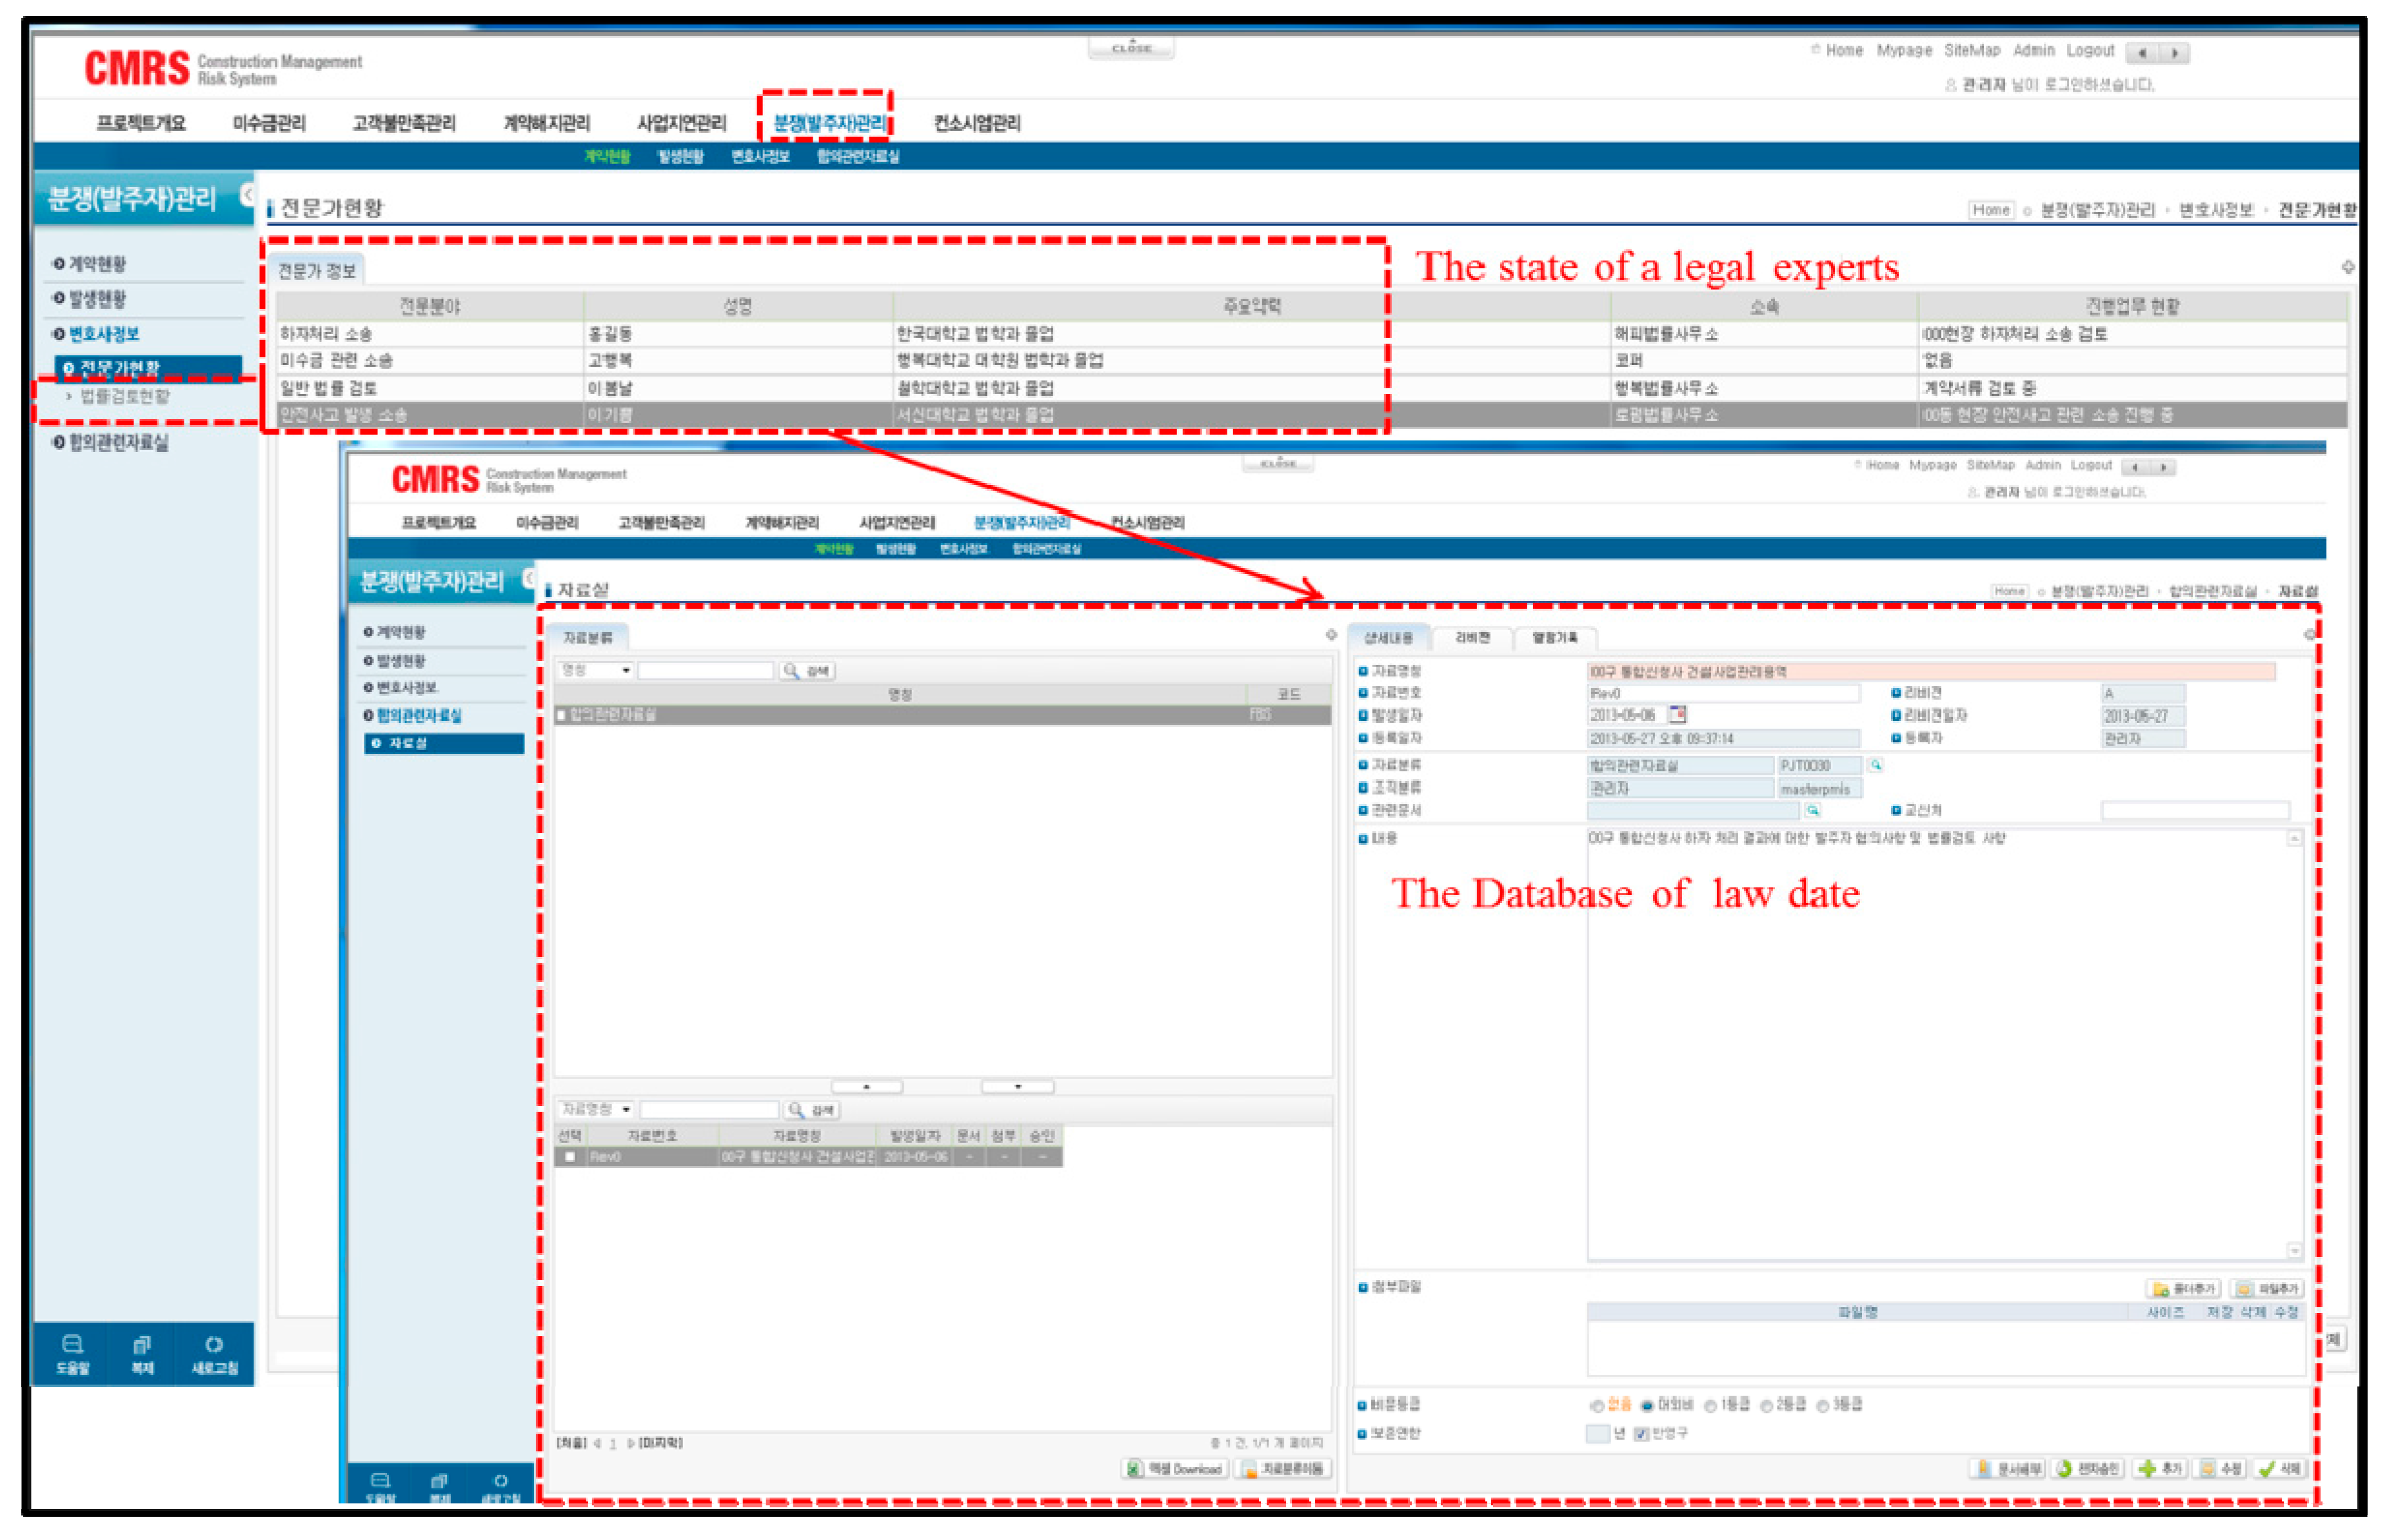Viewport: 2396px width, 1540px height.
Task: Click the green plus 추가 add button
Action: pyautogui.click(x=2159, y=1469)
